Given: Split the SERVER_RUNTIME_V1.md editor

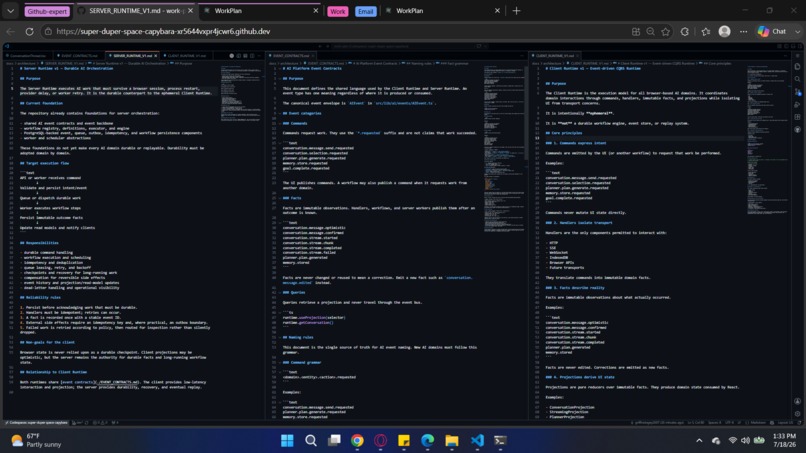Looking at the screenshot, I should (252, 56).
